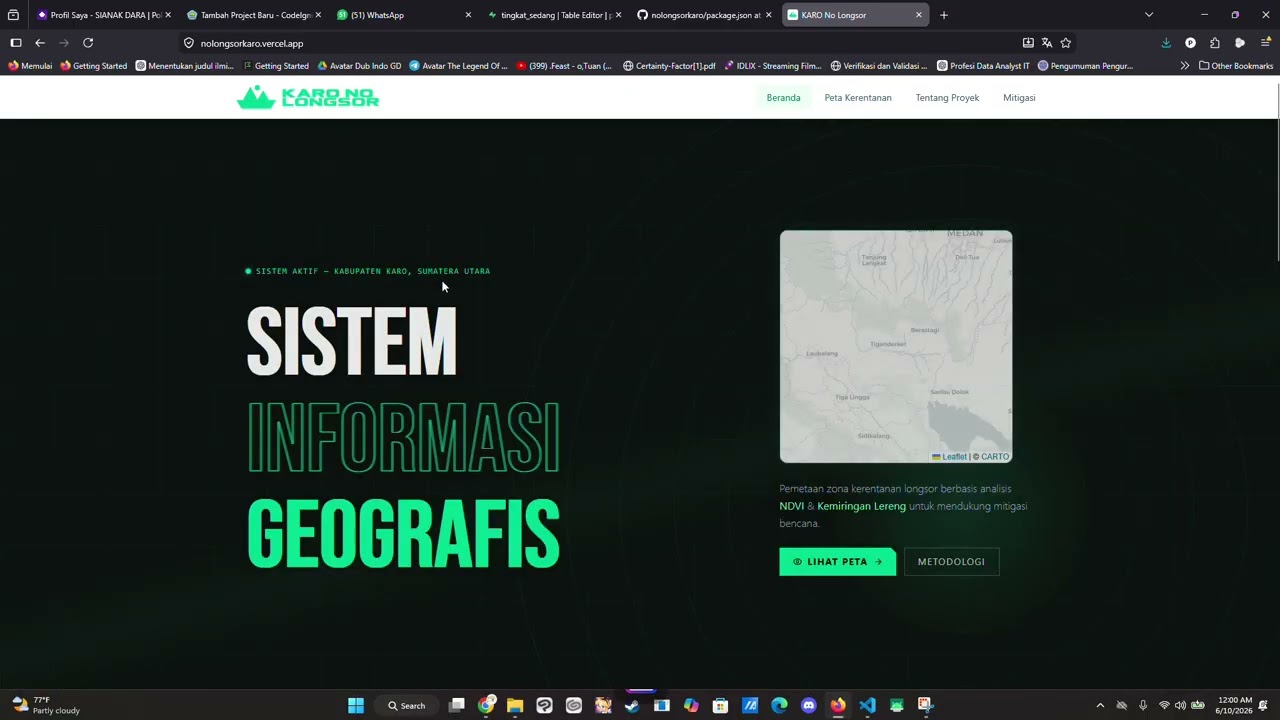Close the KARO No Longsor tab
This screenshot has height=720, width=1280.
tap(919, 15)
